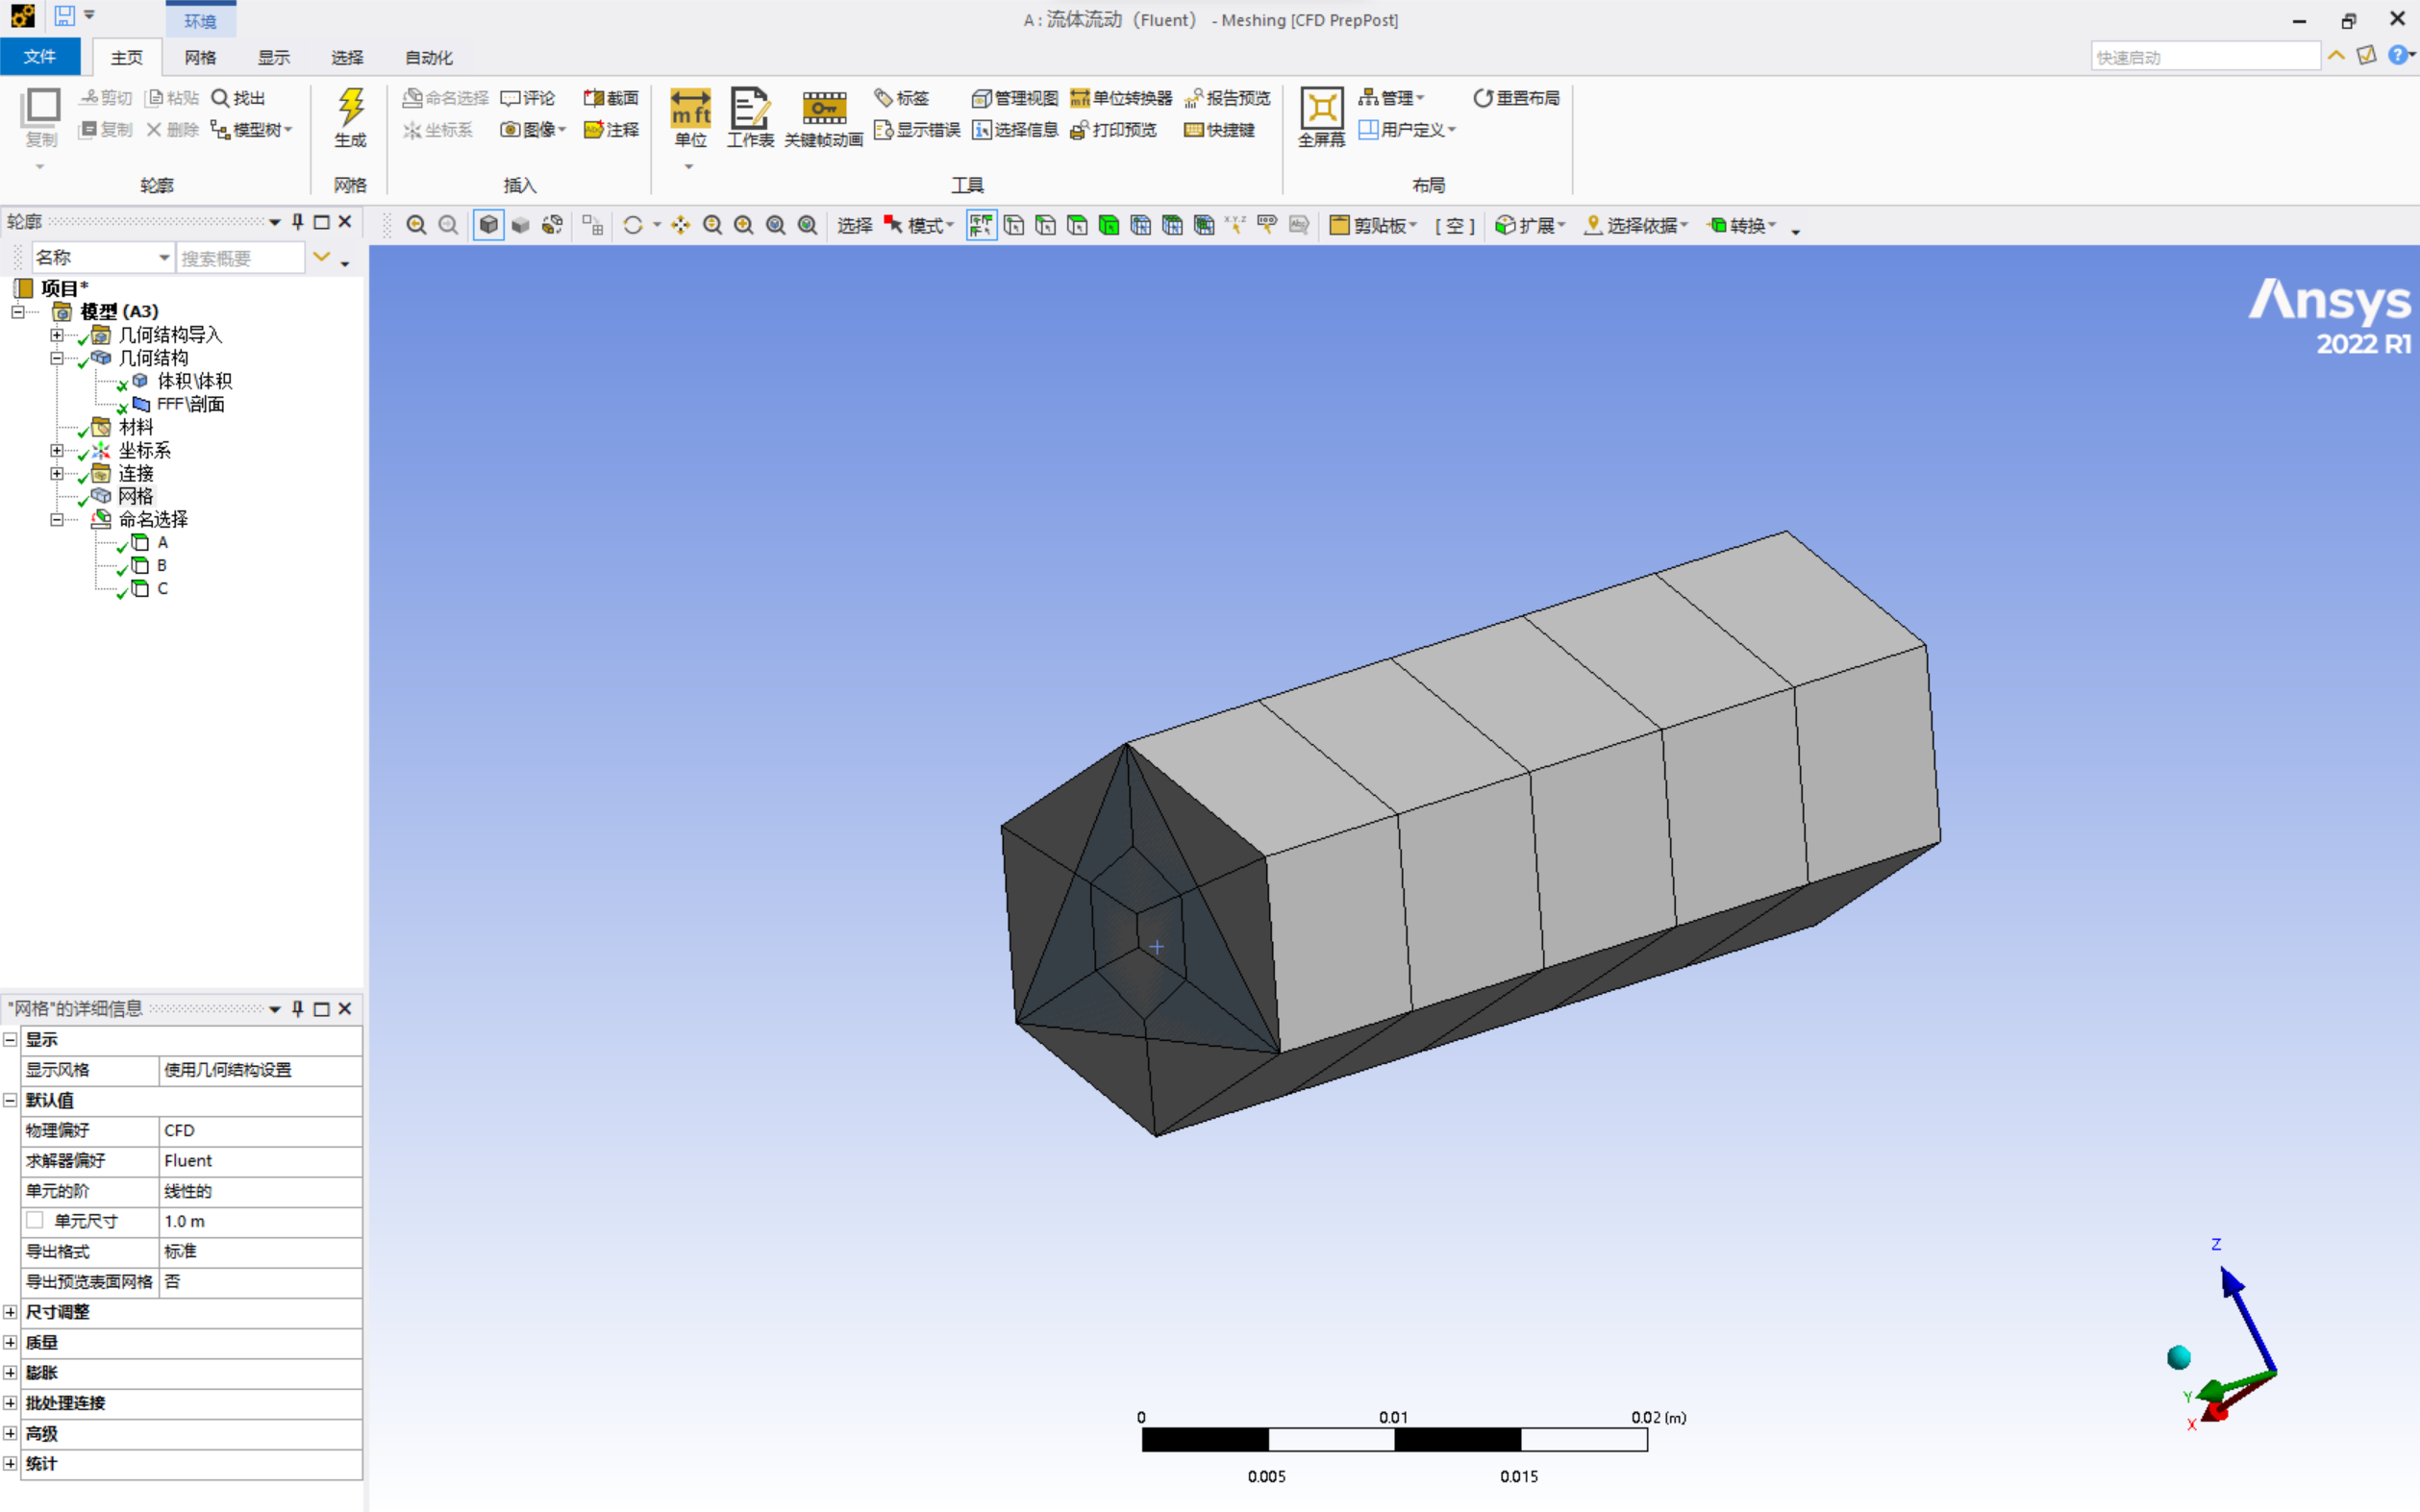Expand the Geometry Imports (几何结构导入) node

57,335
